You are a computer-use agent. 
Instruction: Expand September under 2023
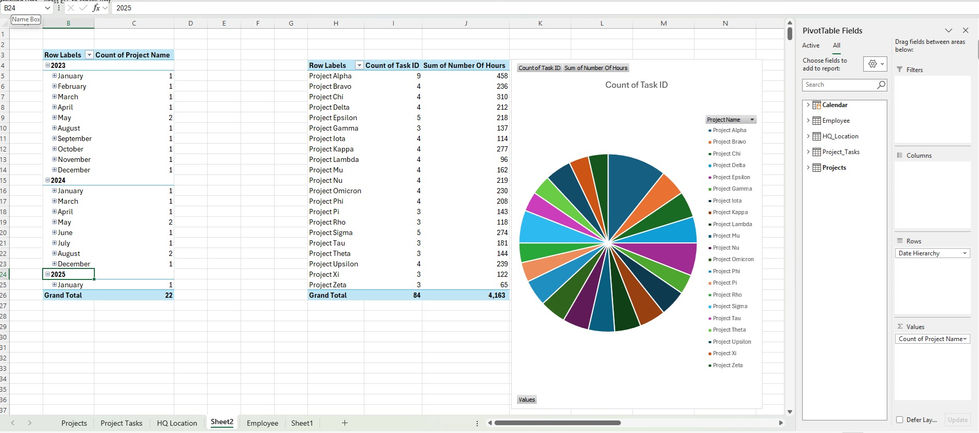tap(54, 139)
